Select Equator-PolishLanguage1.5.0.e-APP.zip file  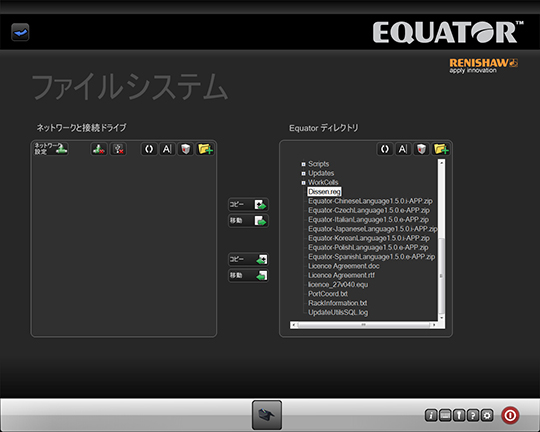368,248
